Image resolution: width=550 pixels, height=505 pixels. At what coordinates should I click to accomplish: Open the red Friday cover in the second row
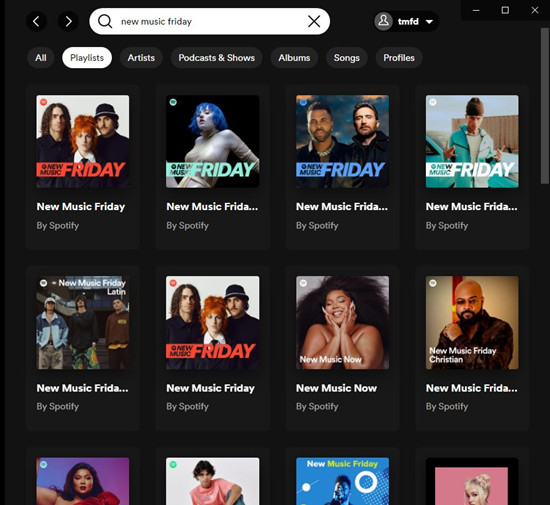[x=213, y=323]
